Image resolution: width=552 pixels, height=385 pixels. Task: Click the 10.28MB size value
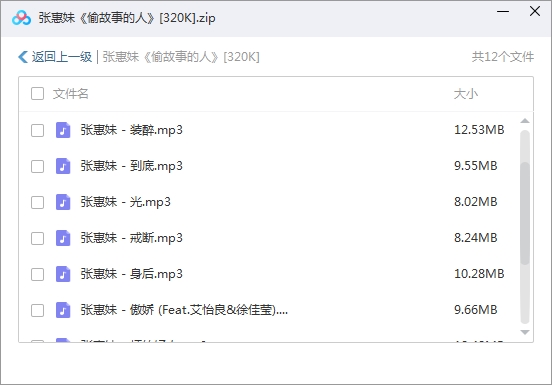479,273
